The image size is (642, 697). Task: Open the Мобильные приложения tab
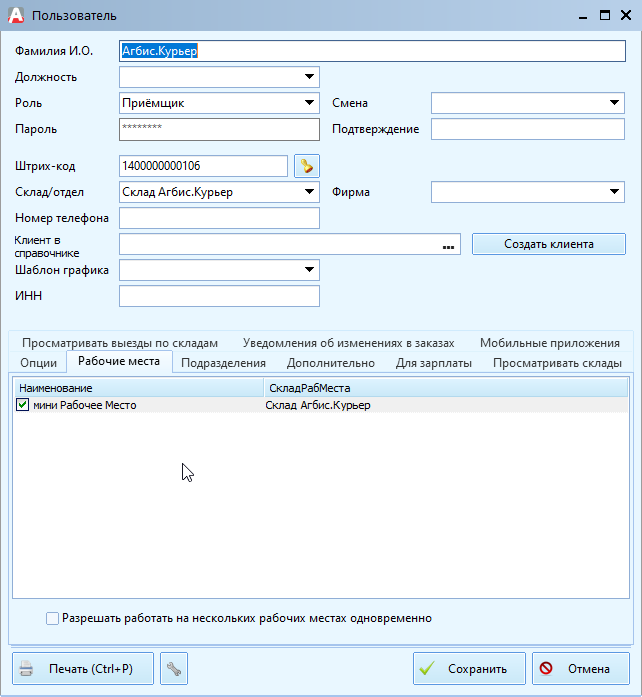pos(549,342)
